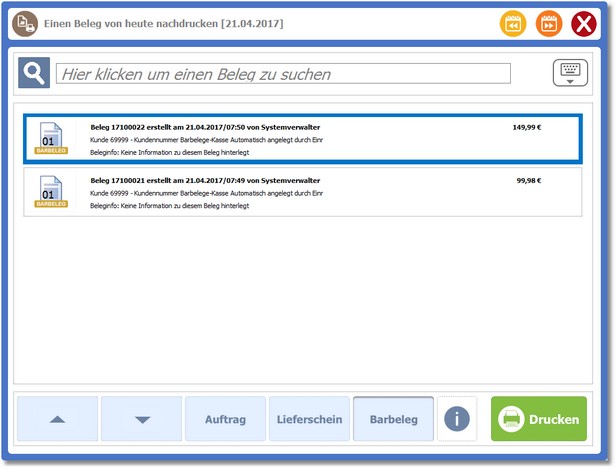Focus the 'Hier klicken um einen Beleg' search field
This screenshot has height=469, width=616.
(283, 74)
